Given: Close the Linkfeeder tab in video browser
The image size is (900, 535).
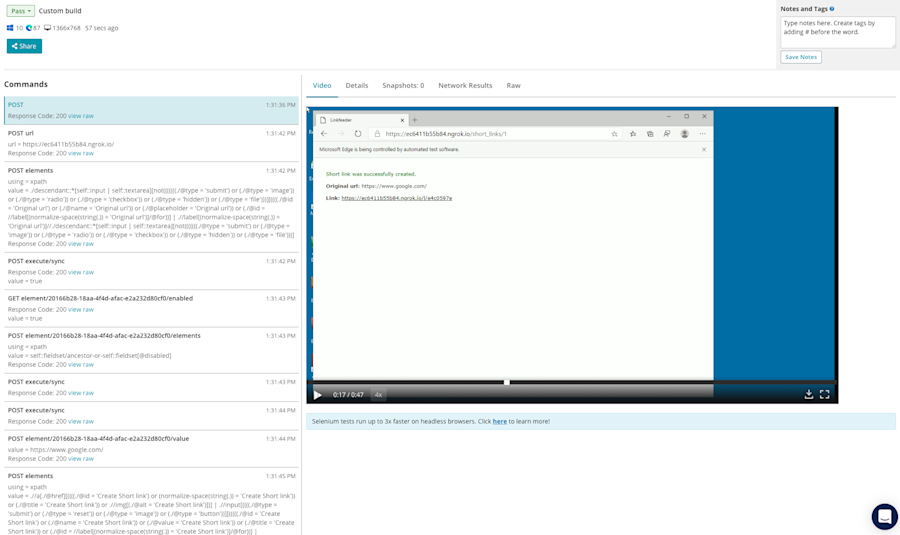Looking at the screenshot, I should 402,120.
